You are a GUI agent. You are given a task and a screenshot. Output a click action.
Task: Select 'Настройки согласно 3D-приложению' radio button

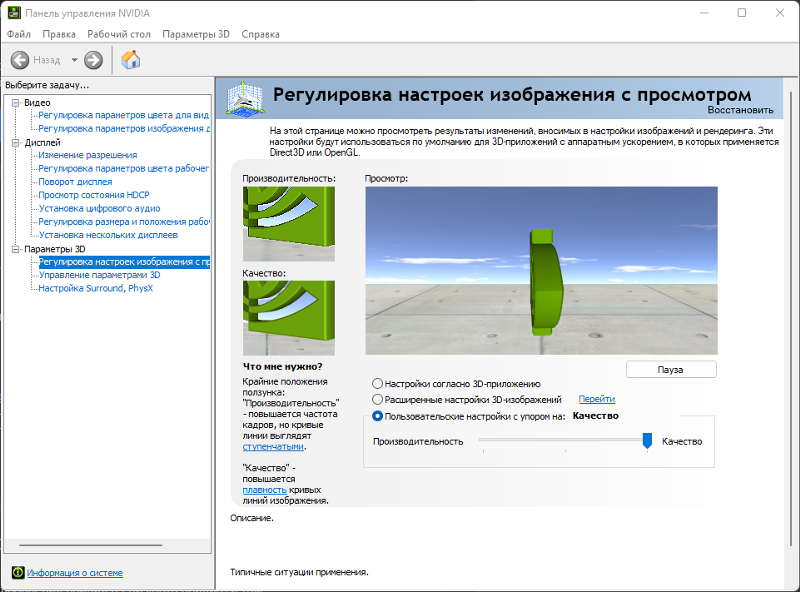coord(377,383)
